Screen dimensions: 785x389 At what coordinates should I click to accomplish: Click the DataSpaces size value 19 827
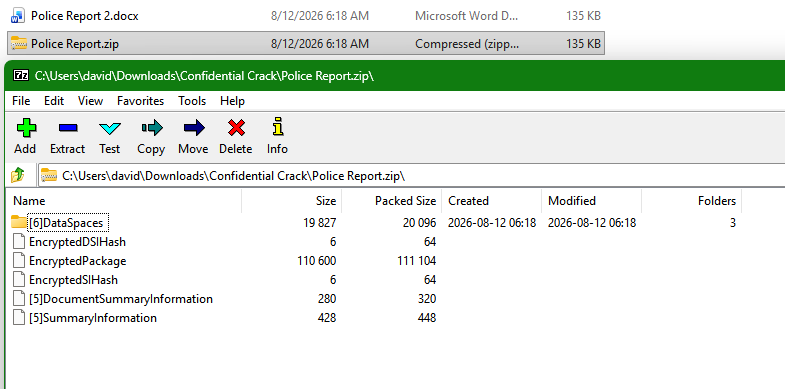click(x=320, y=223)
